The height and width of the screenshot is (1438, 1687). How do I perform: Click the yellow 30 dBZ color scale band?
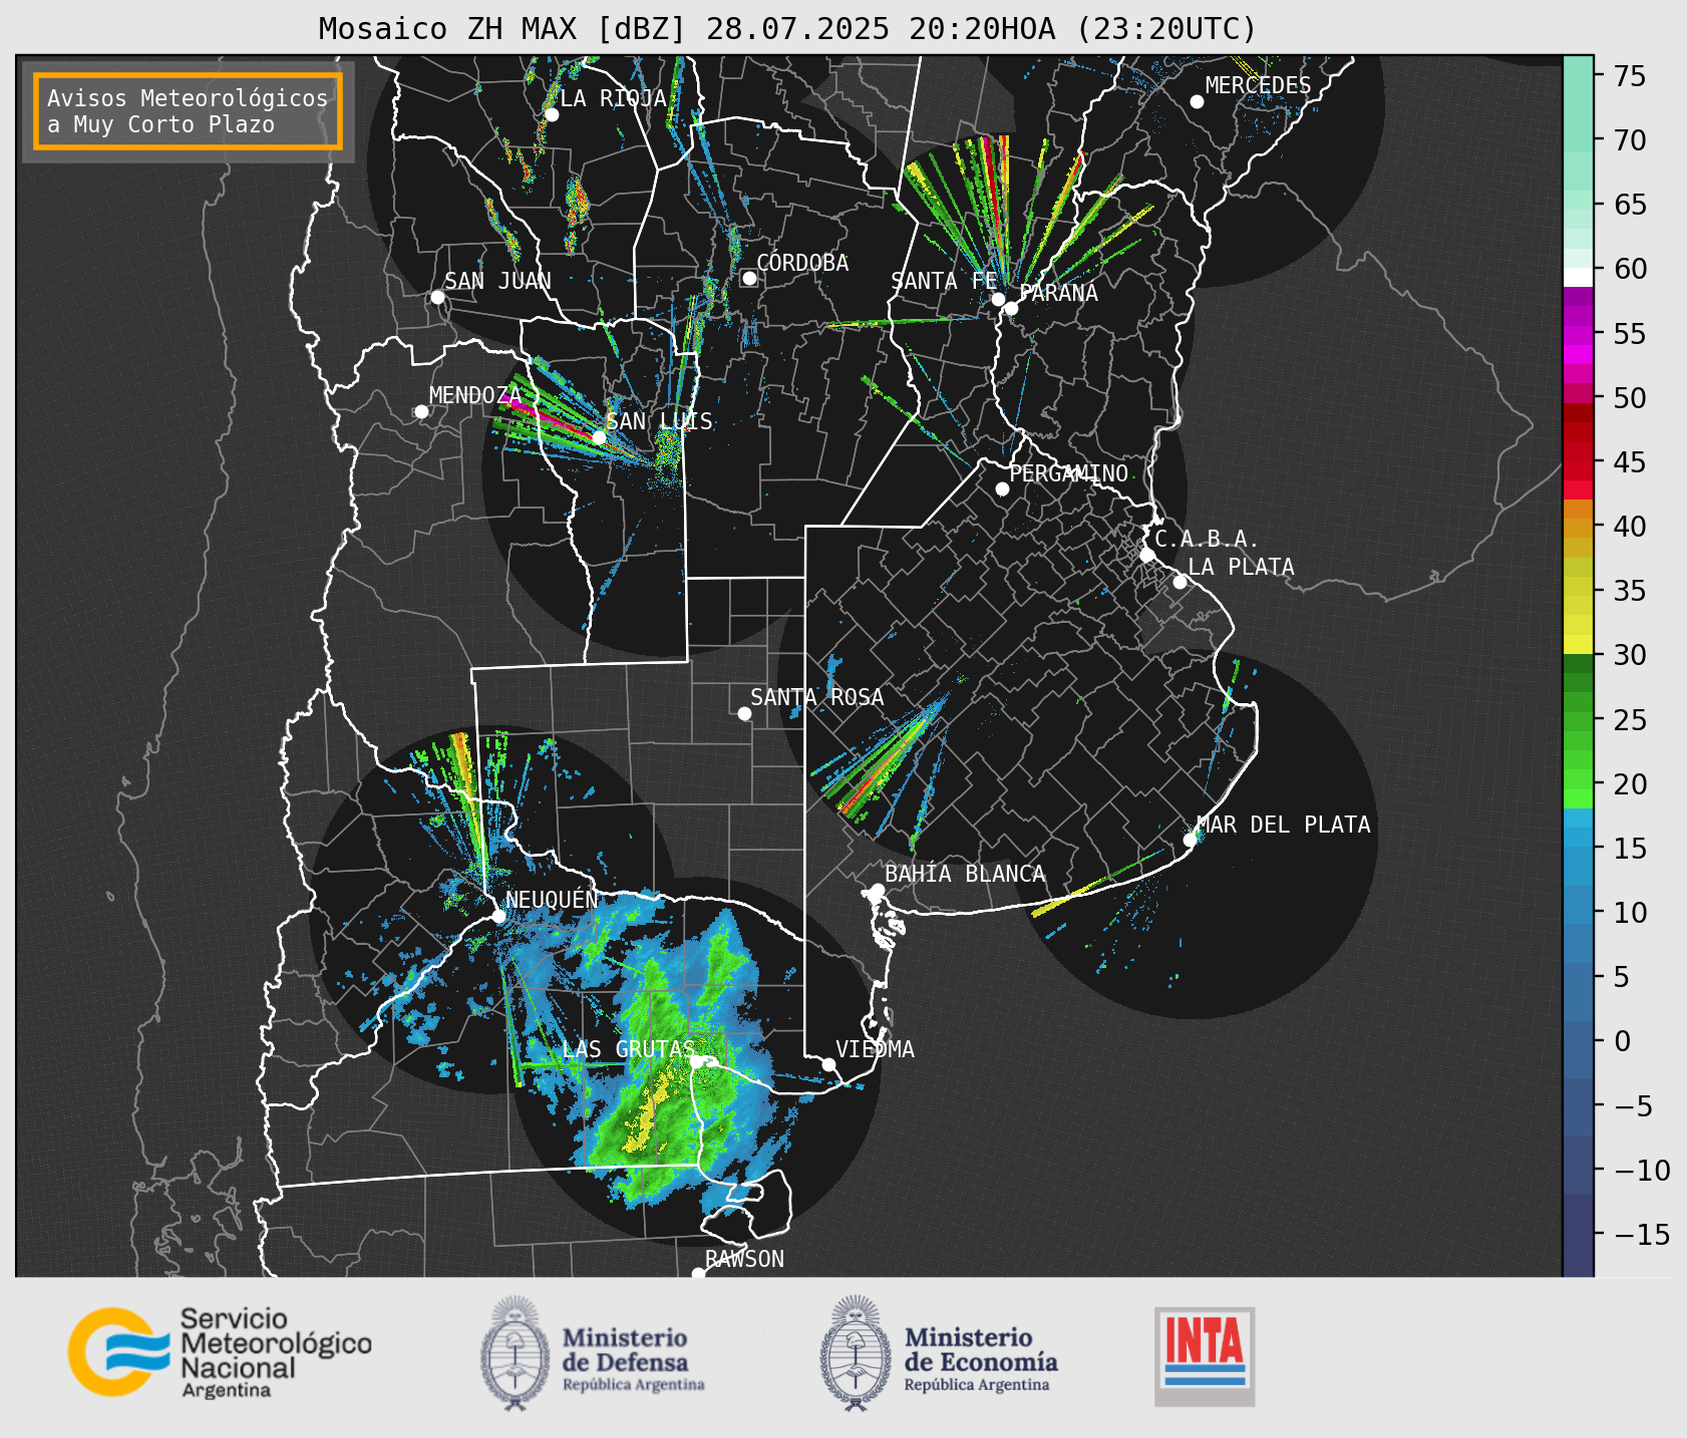(1578, 645)
